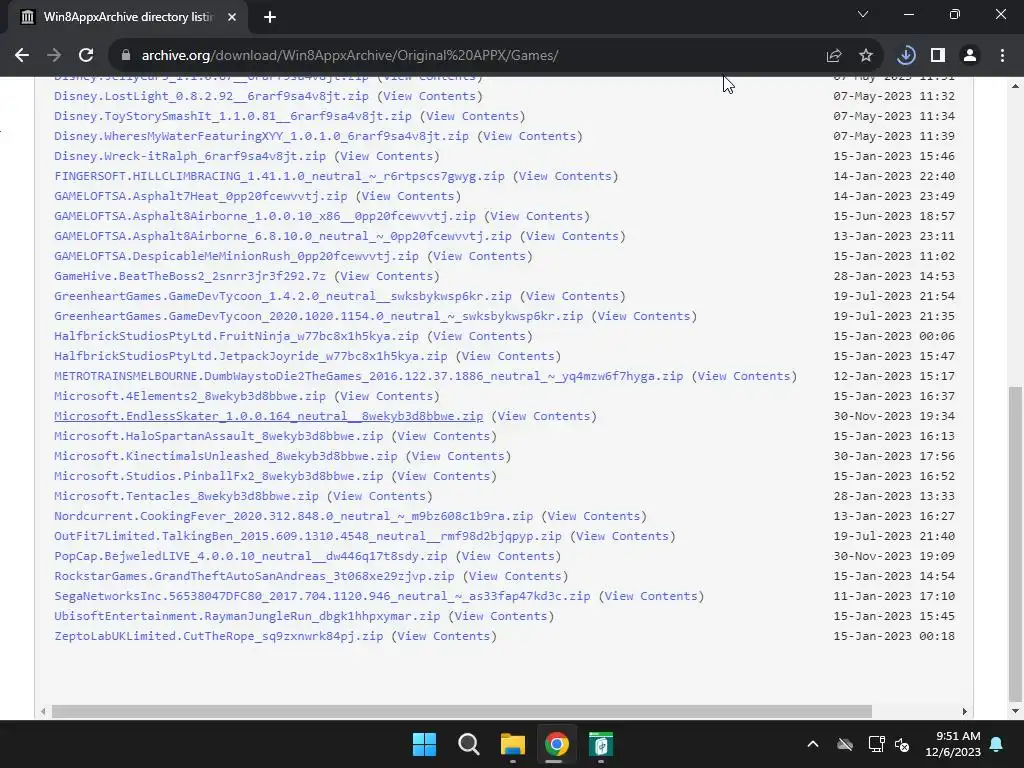This screenshot has height=768, width=1024.
Task: Download Microsoft.EndlessSkater zip
Action: (x=268, y=416)
